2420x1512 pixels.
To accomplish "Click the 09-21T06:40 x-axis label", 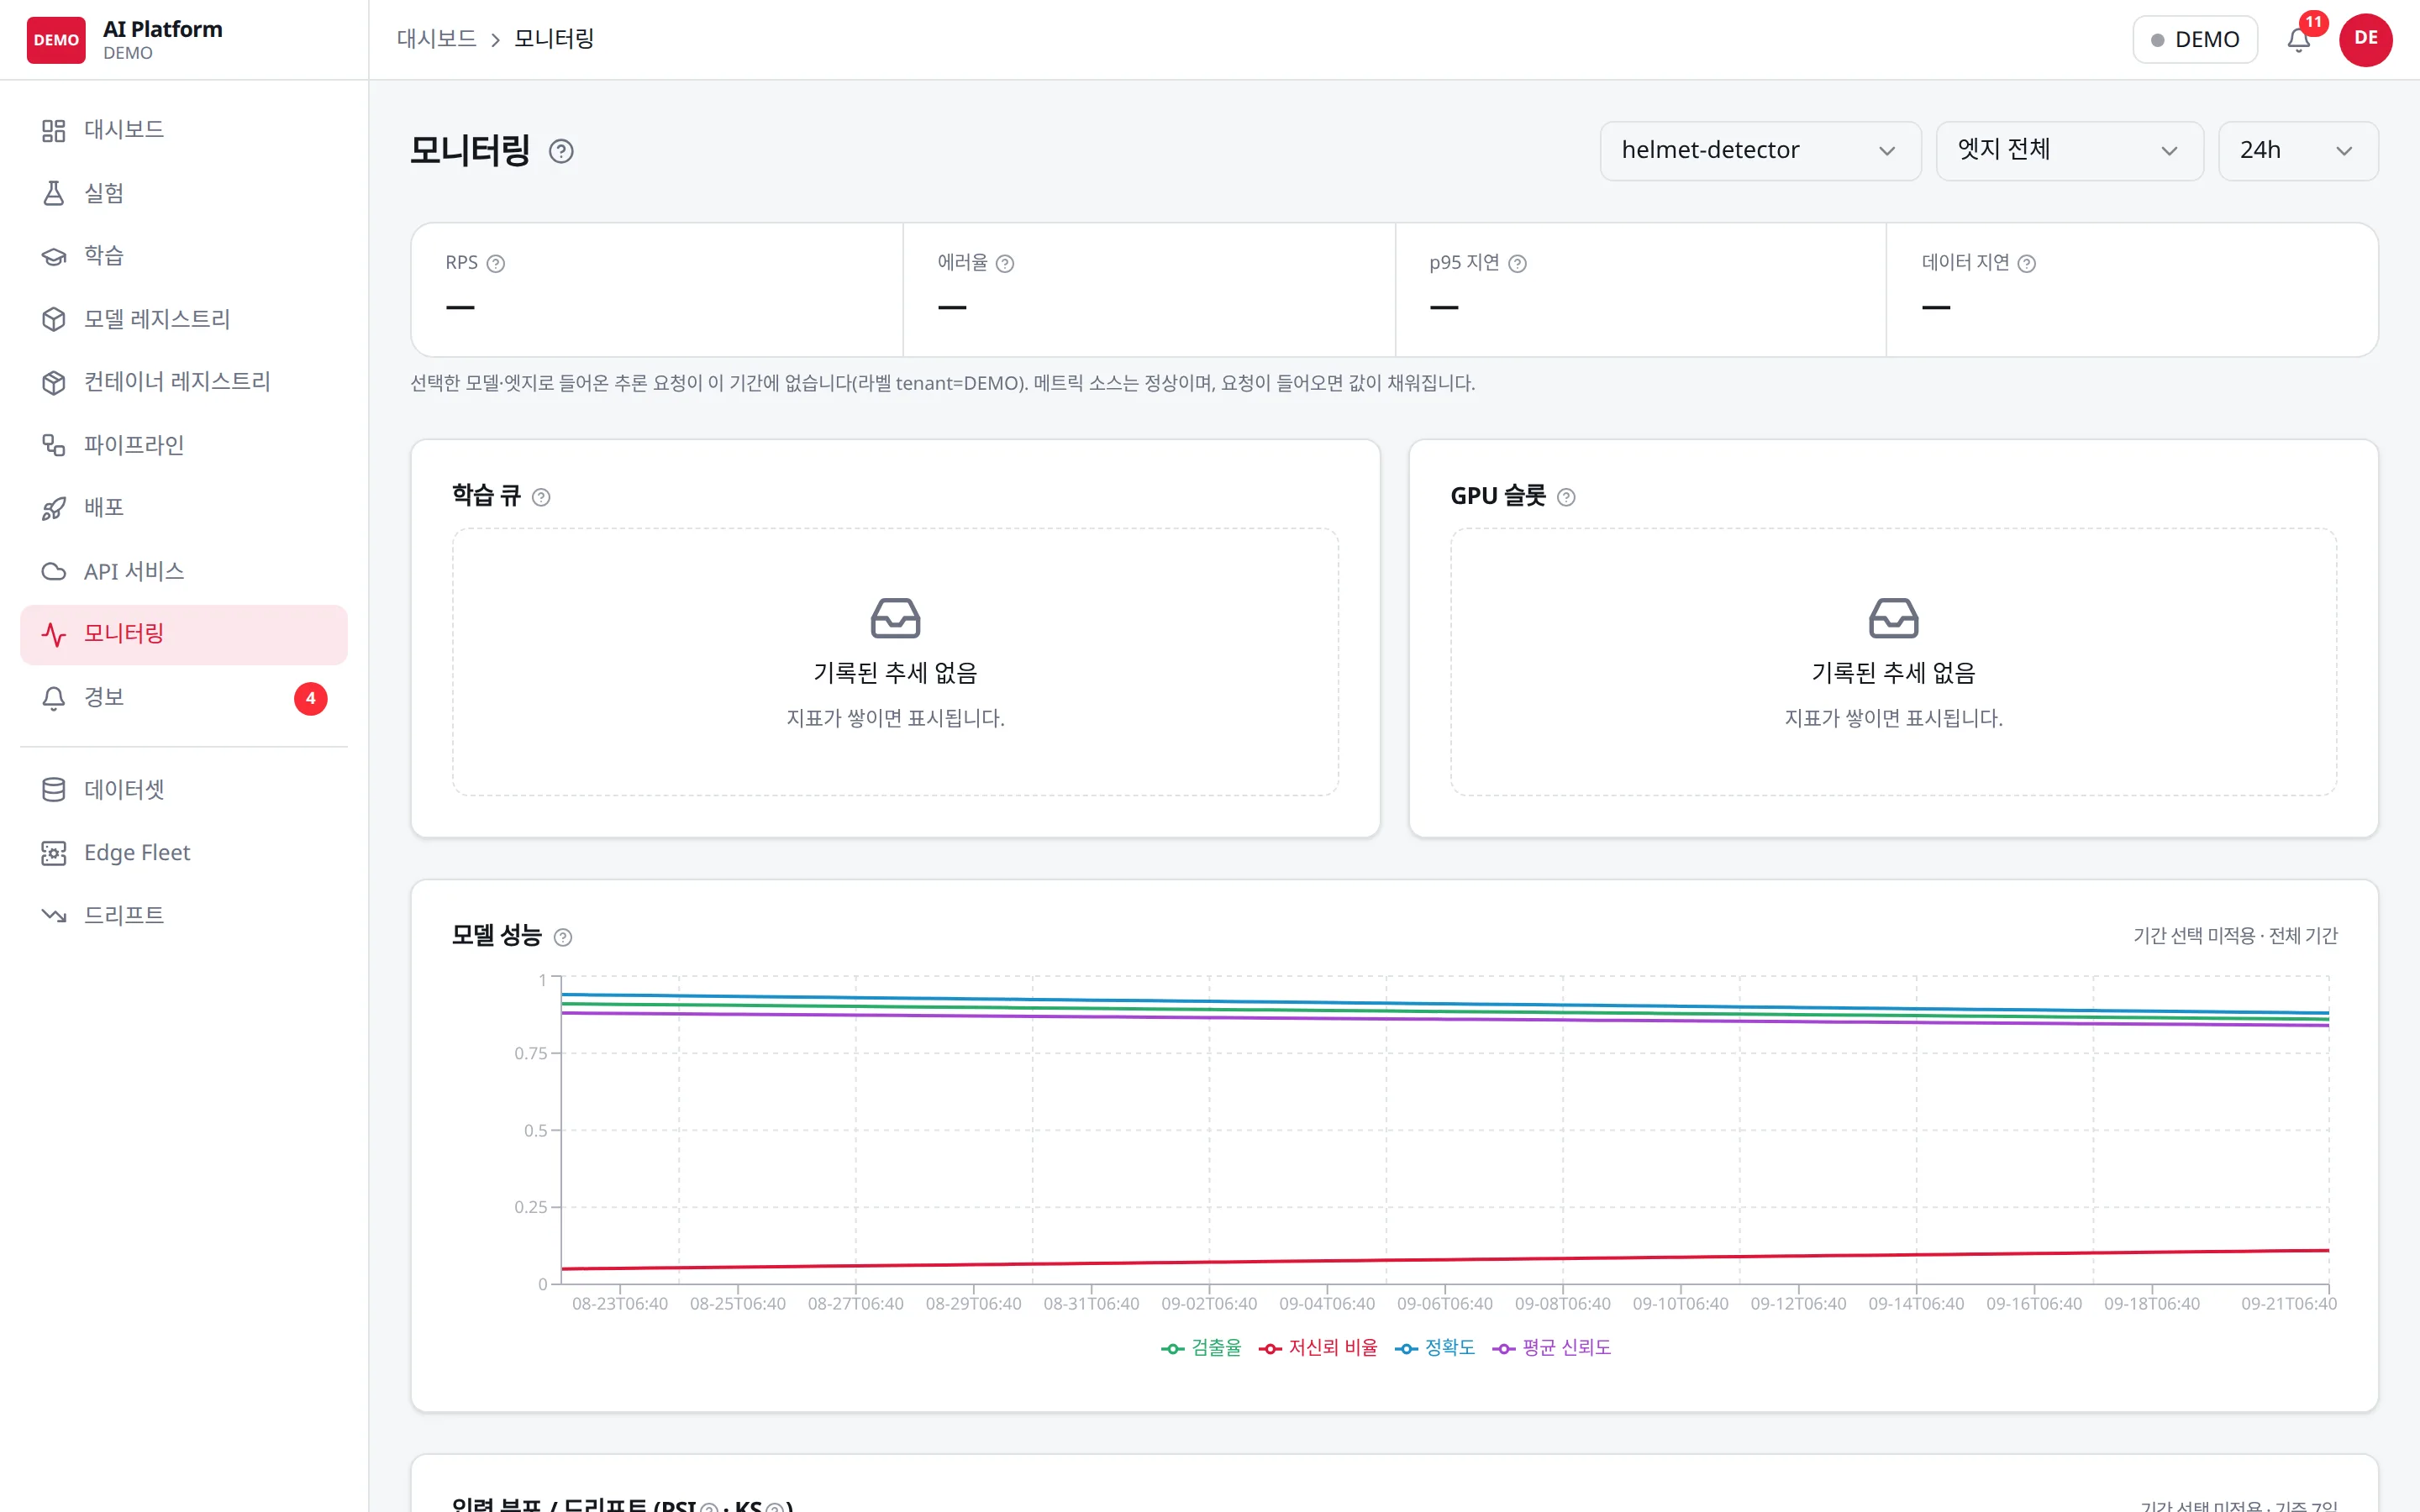I will pos(2288,1304).
